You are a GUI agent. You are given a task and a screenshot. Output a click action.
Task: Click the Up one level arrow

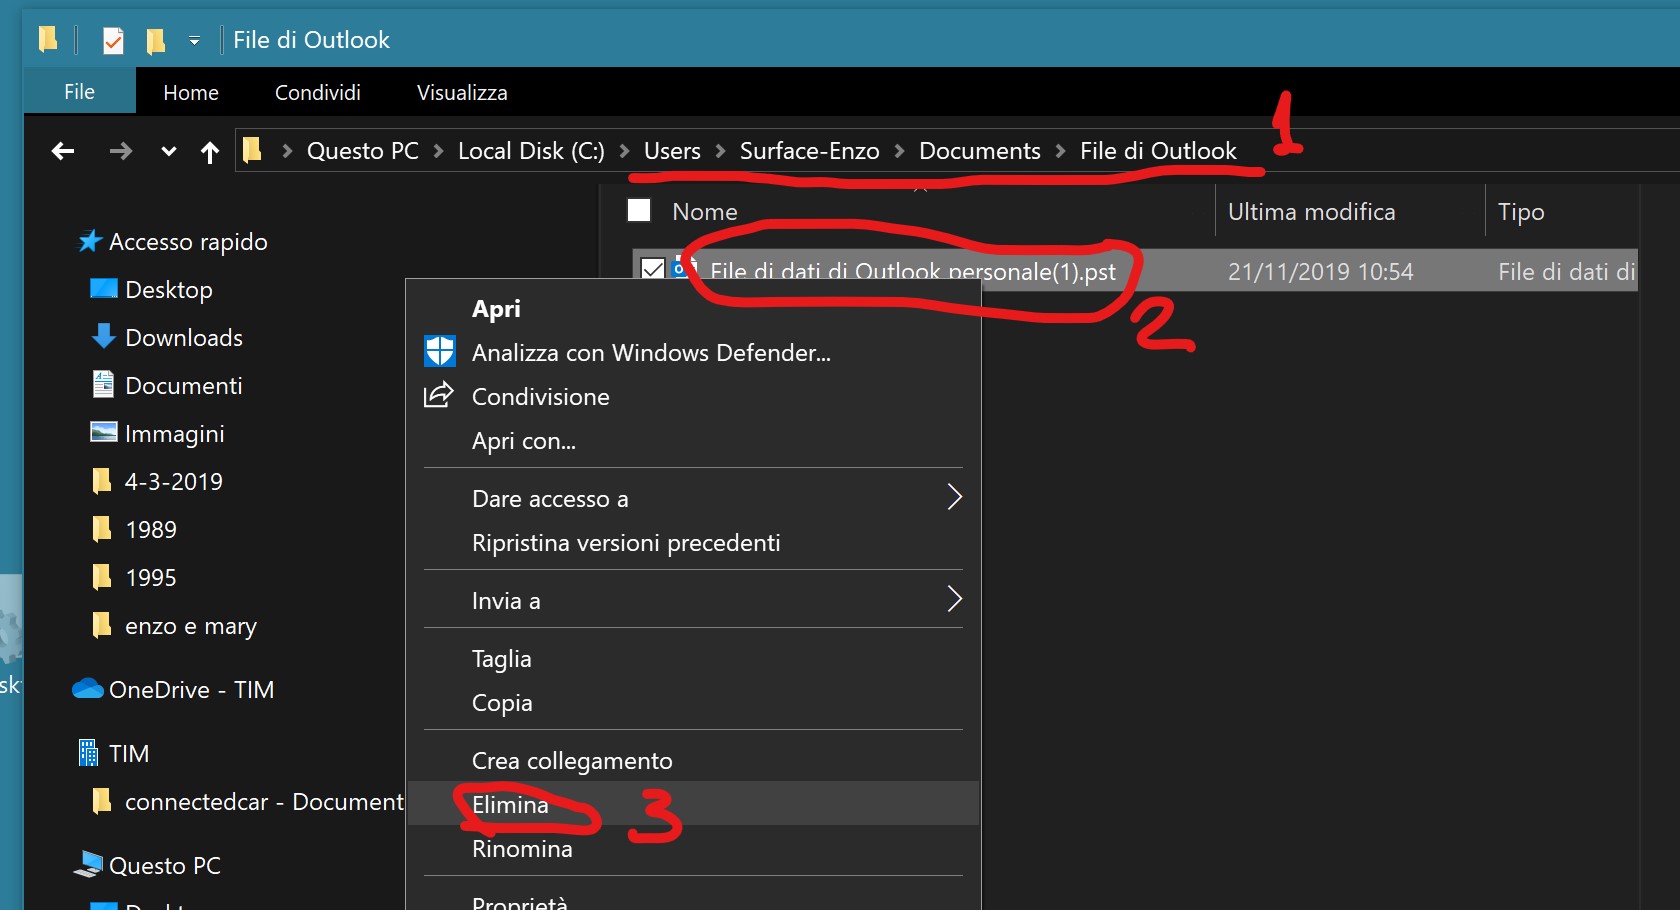[x=209, y=152]
